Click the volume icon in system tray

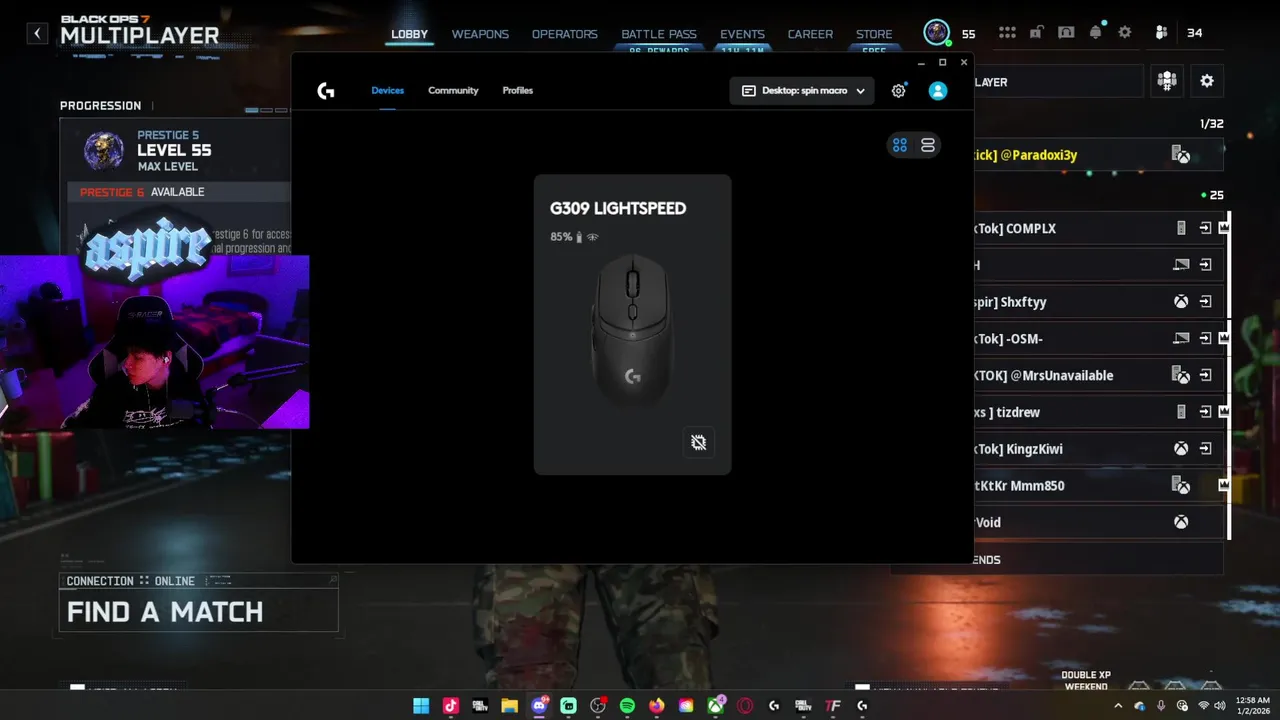[x=1221, y=706]
